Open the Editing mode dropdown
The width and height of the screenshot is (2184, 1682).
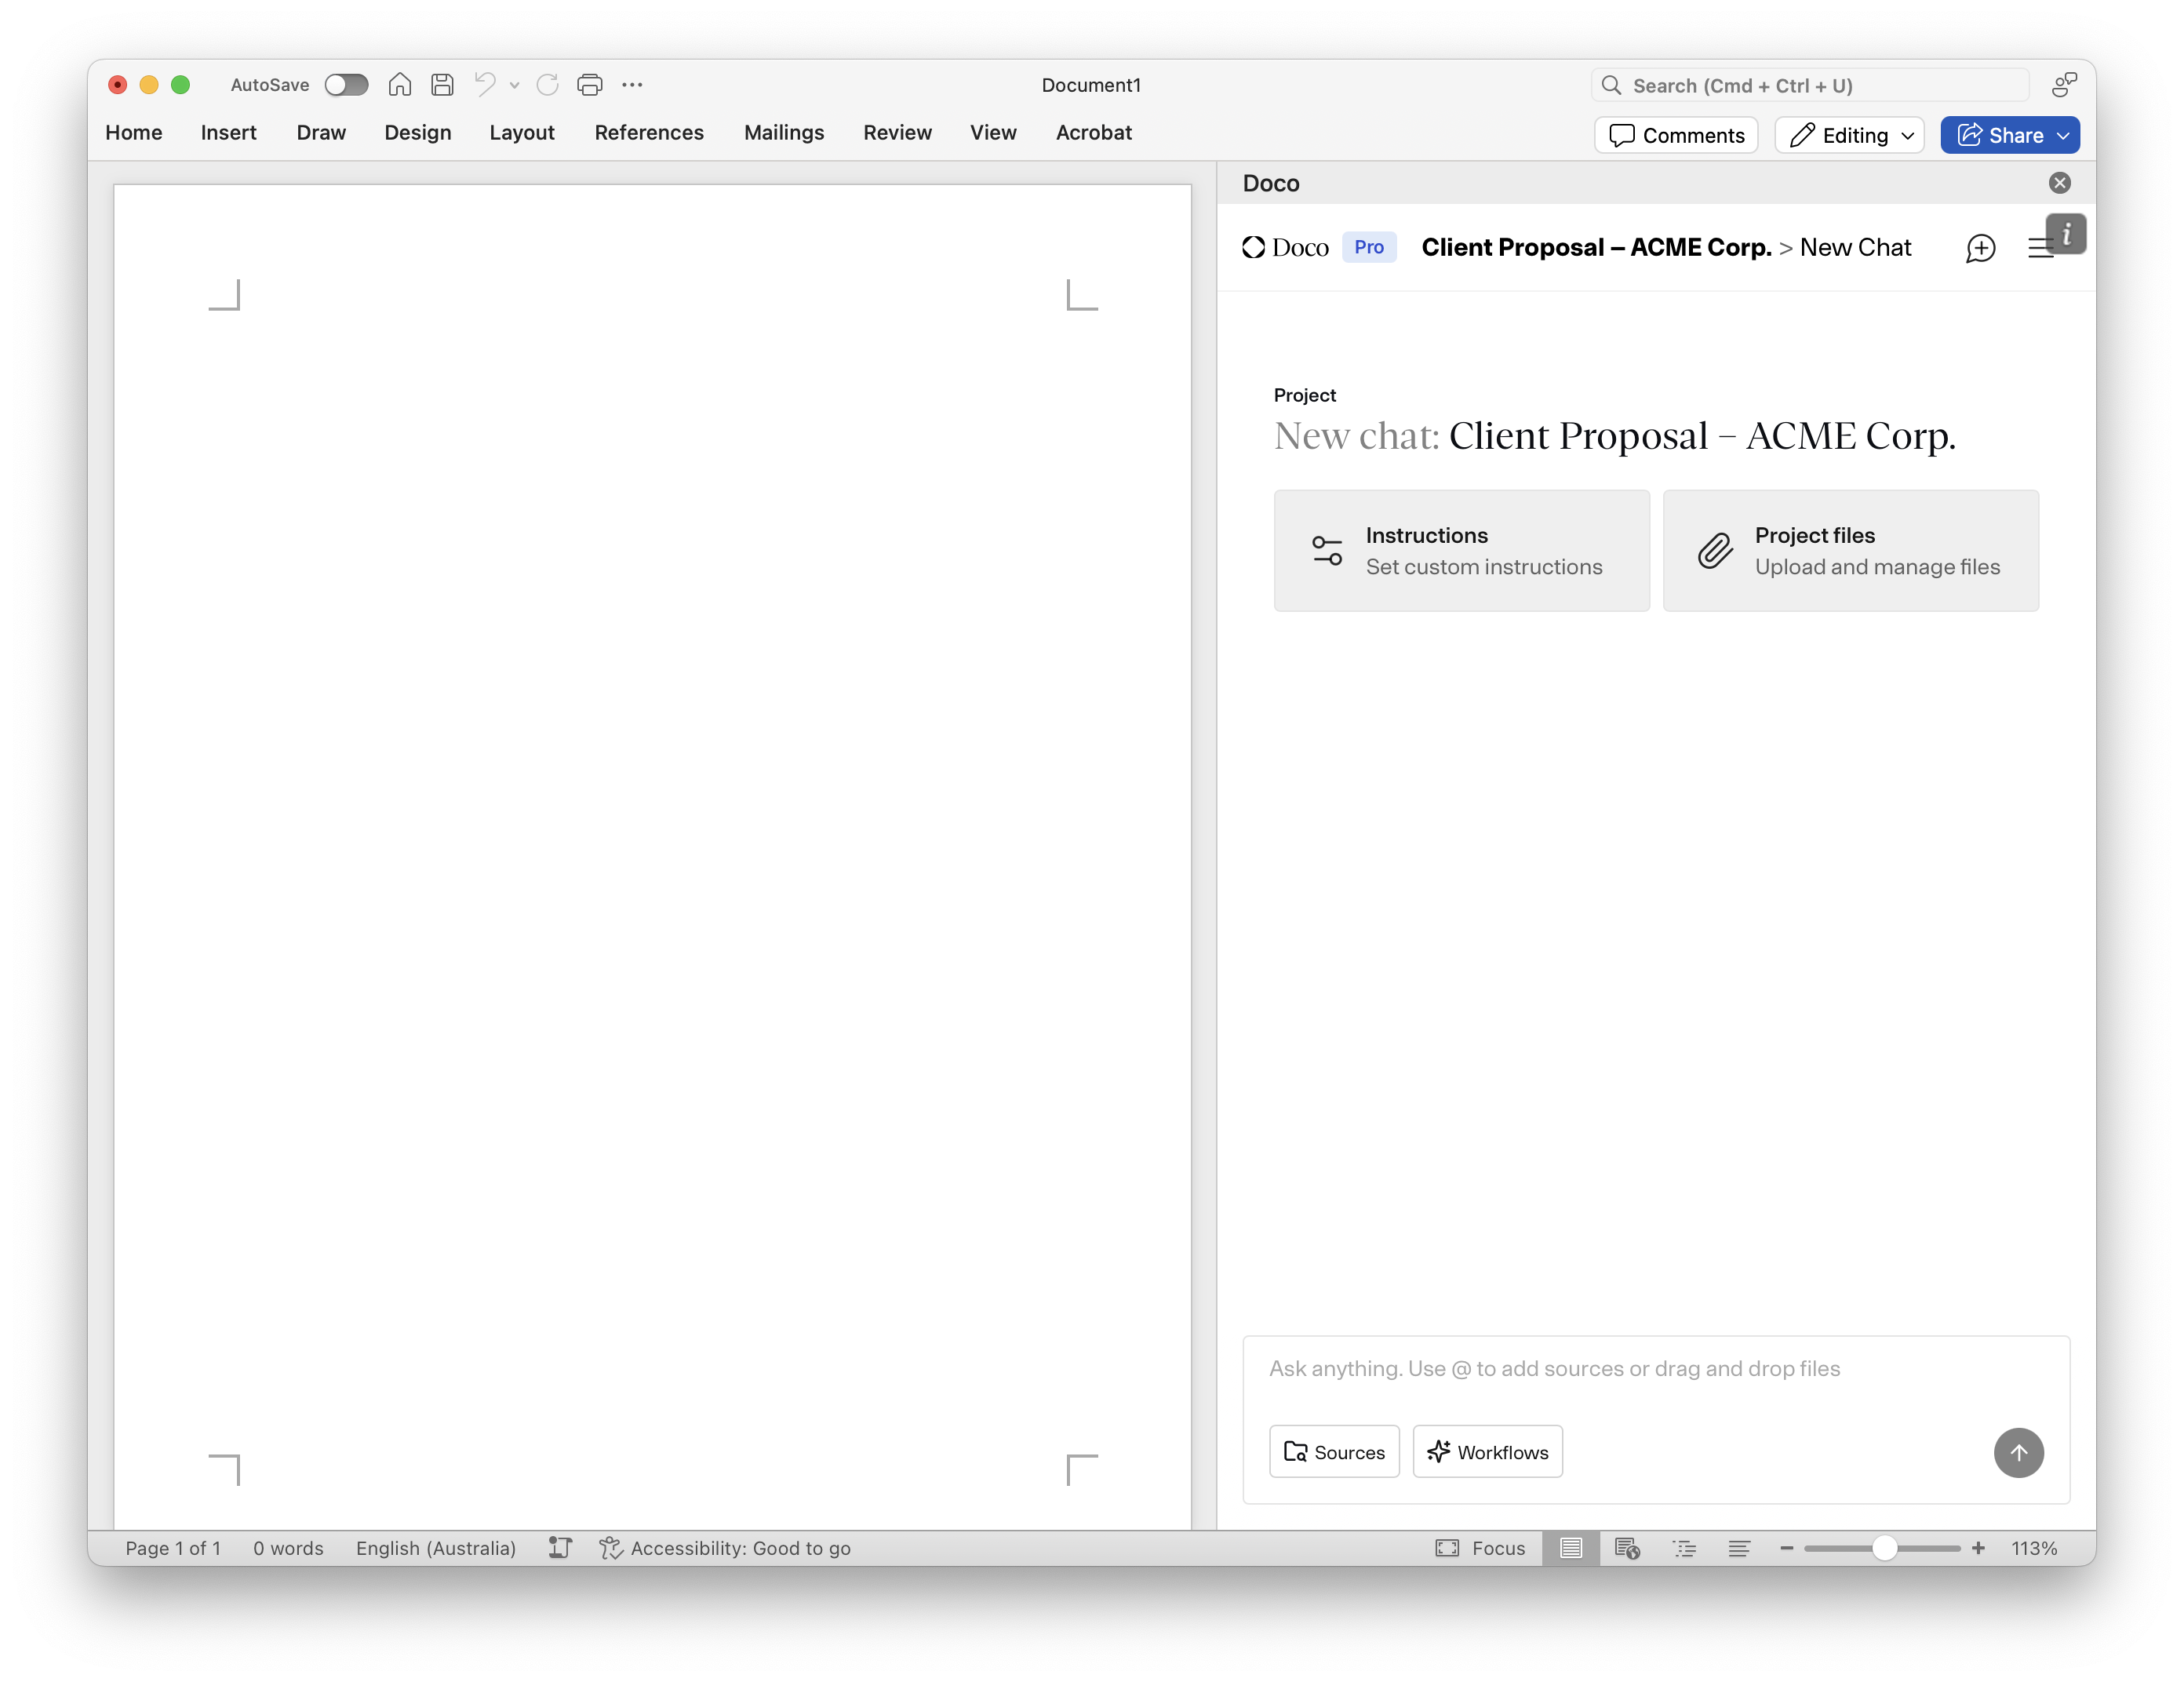(x=1848, y=134)
